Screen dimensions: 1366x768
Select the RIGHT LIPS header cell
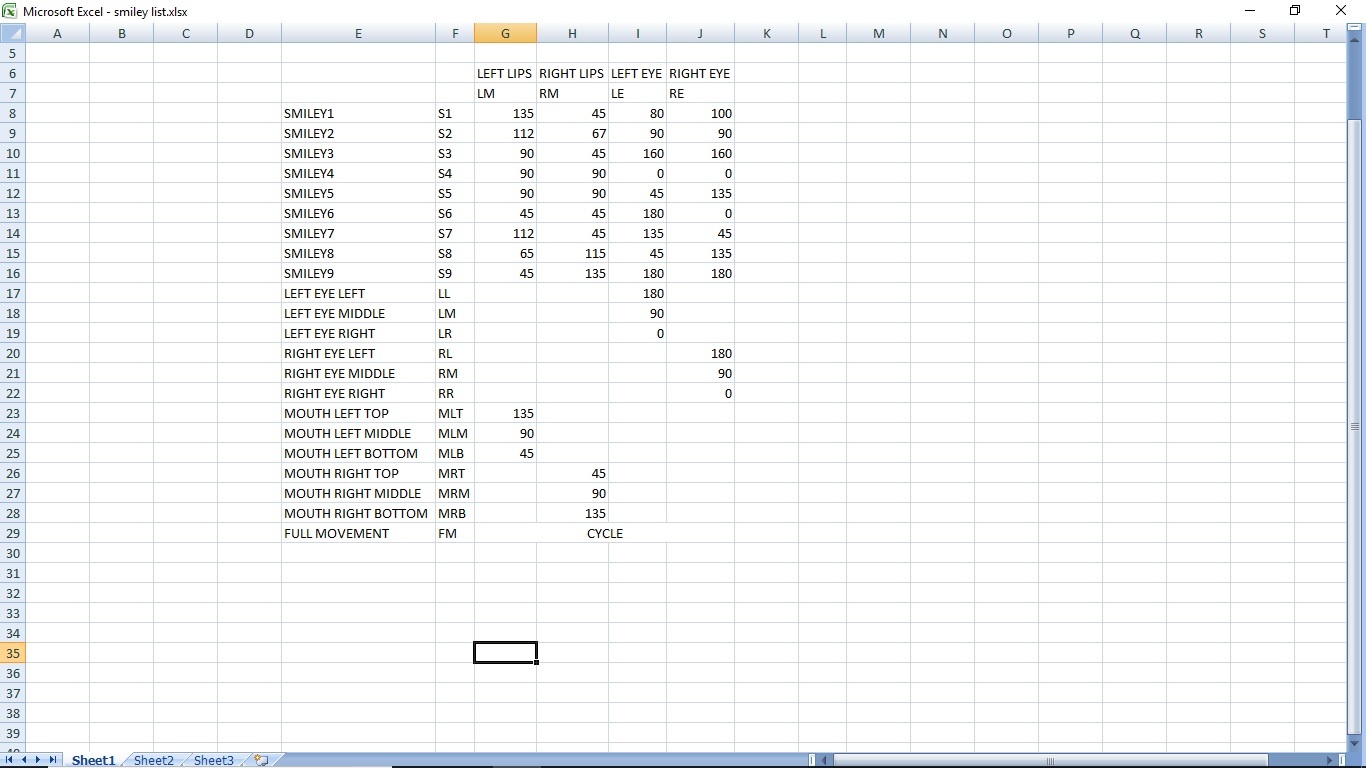pos(572,73)
